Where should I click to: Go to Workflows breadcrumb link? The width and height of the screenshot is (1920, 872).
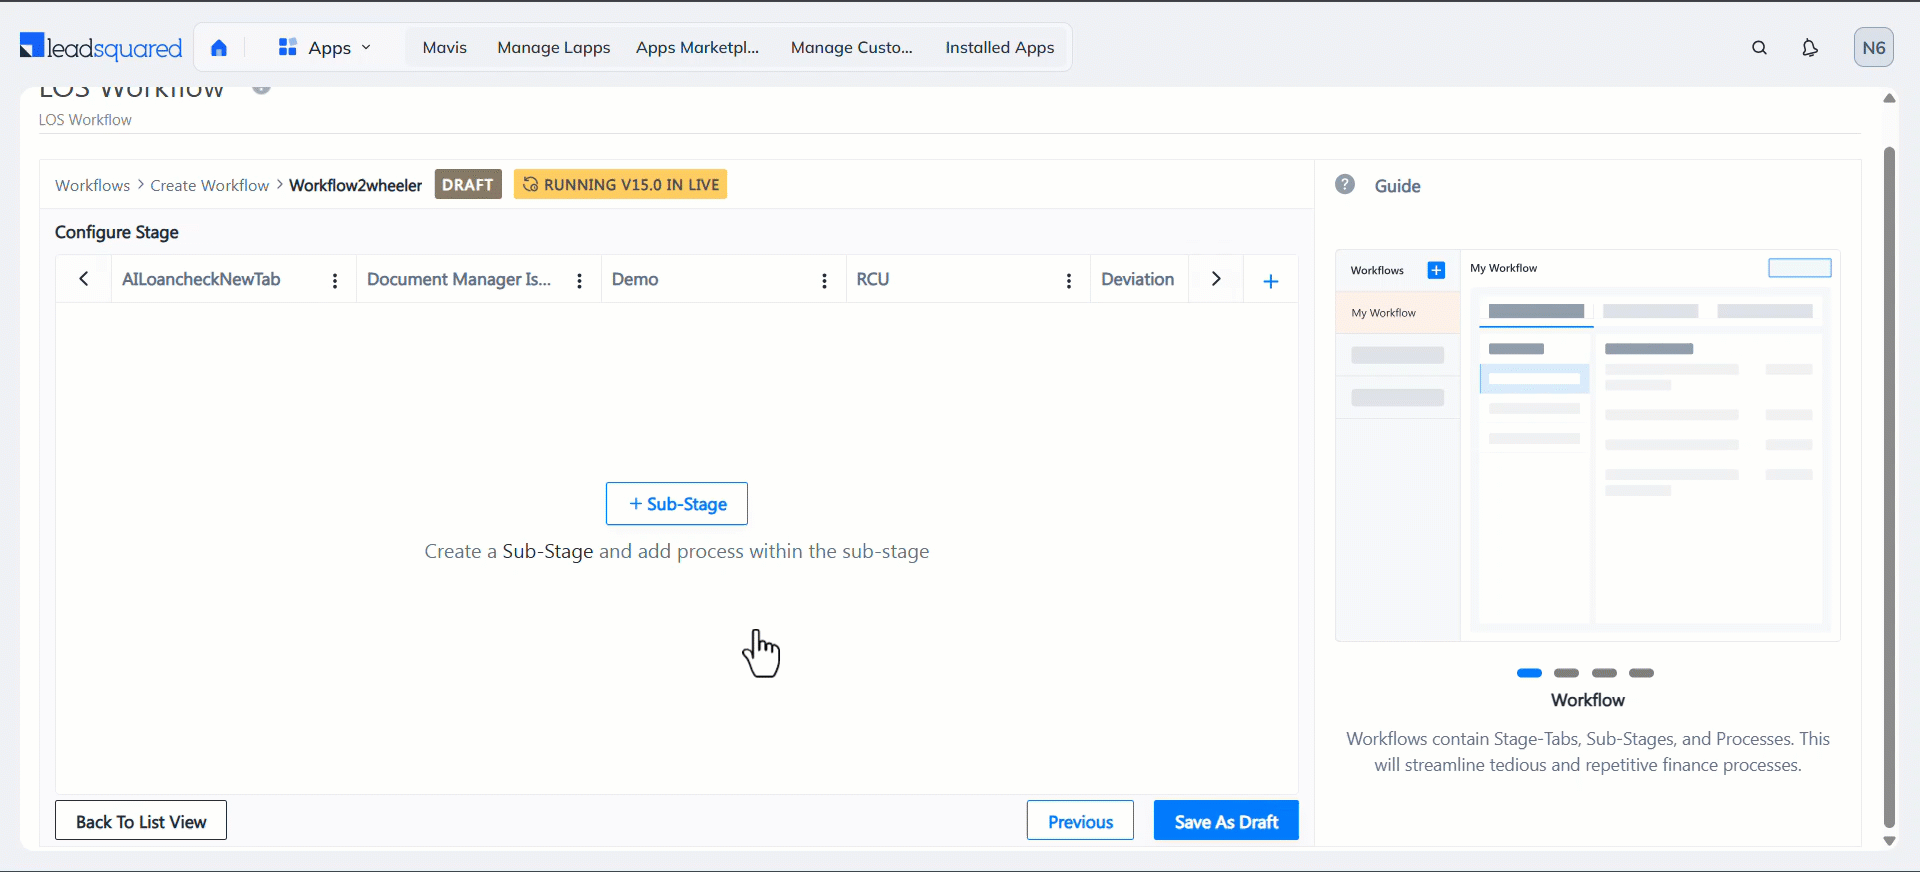pos(92,186)
